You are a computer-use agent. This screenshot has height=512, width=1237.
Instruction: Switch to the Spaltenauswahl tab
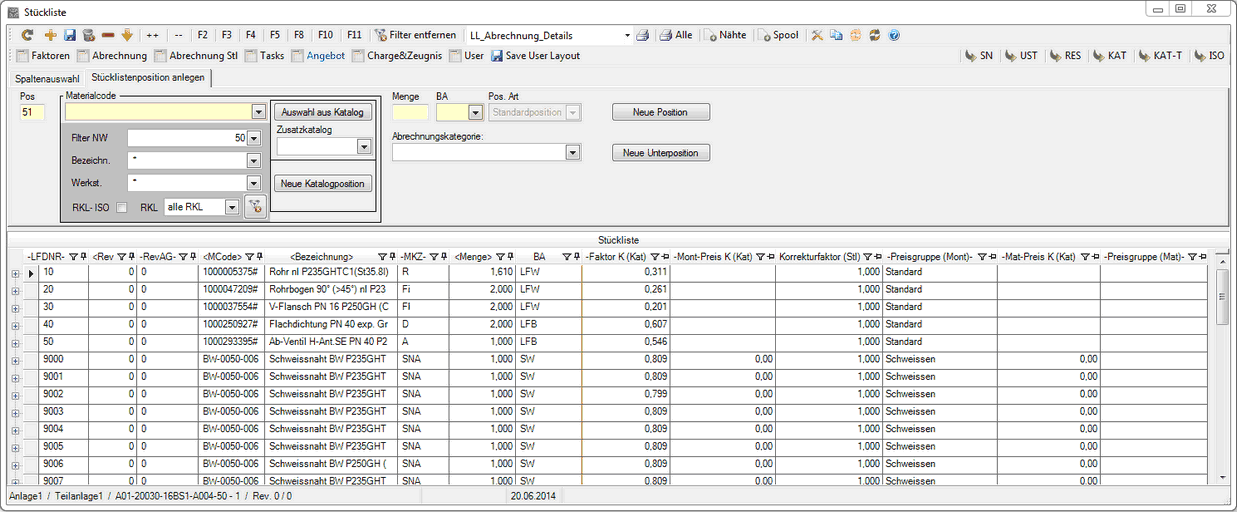click(46, 77)
